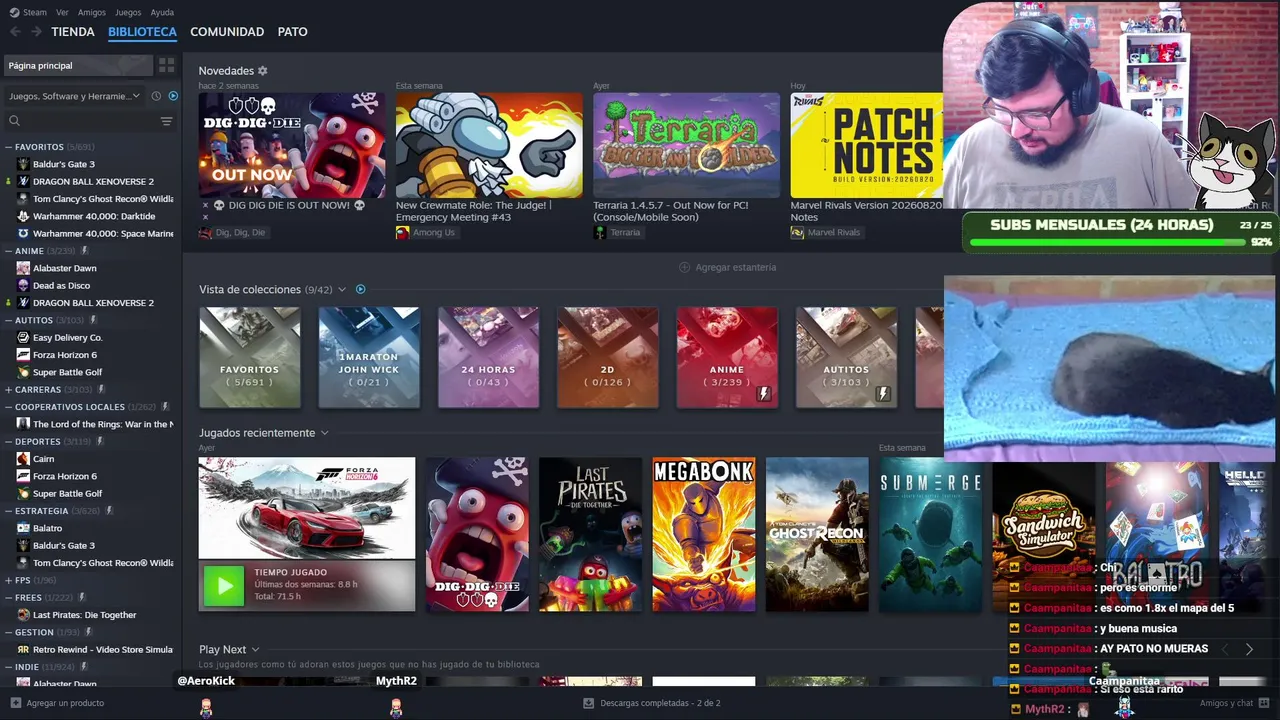Viewport: 1280px width, 720px height.
Task: Collapse the DEPORTES collection
Action: click(x=8, y=441)
